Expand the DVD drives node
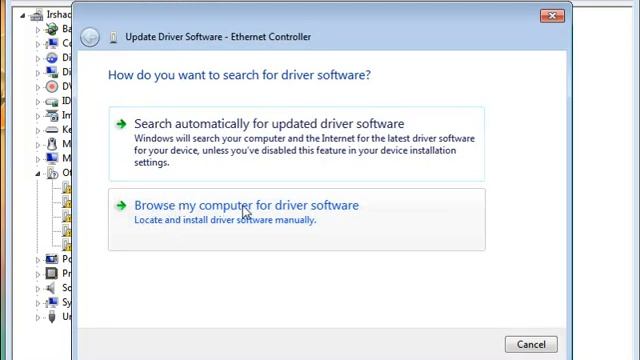The image size is (640, 360). click(38, 87)
